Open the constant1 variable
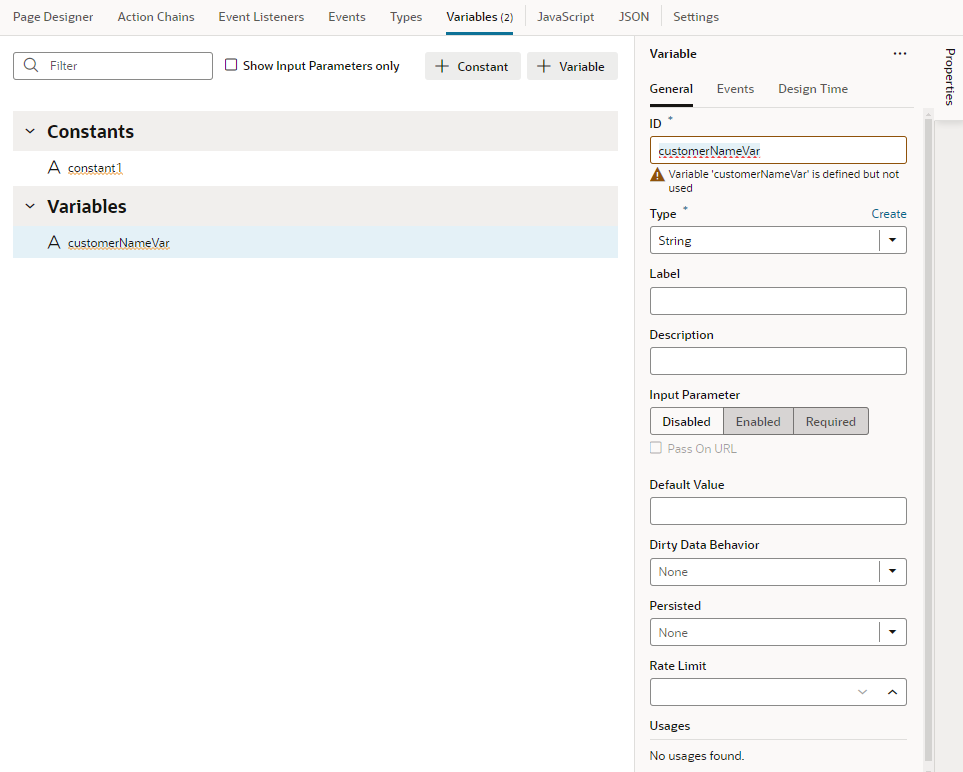Screen dimensions: 963x772 pyautogui.click(x=95, y=167)
